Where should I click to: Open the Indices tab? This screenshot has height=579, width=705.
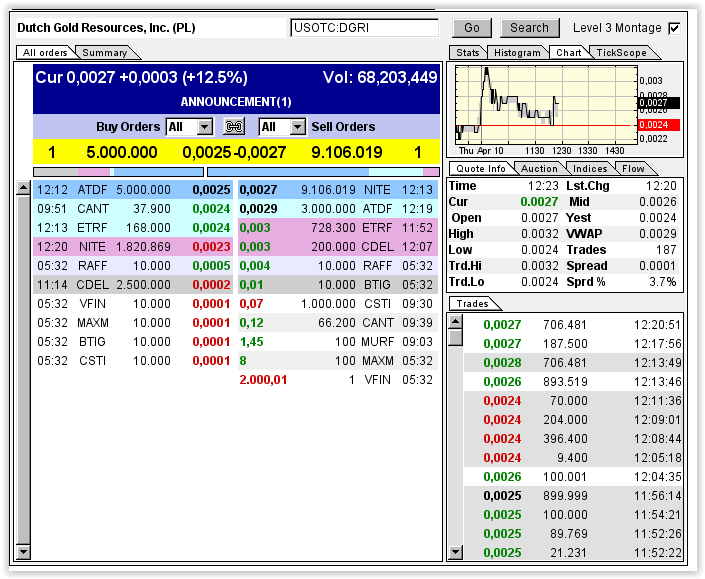click(x=590, y=169)
